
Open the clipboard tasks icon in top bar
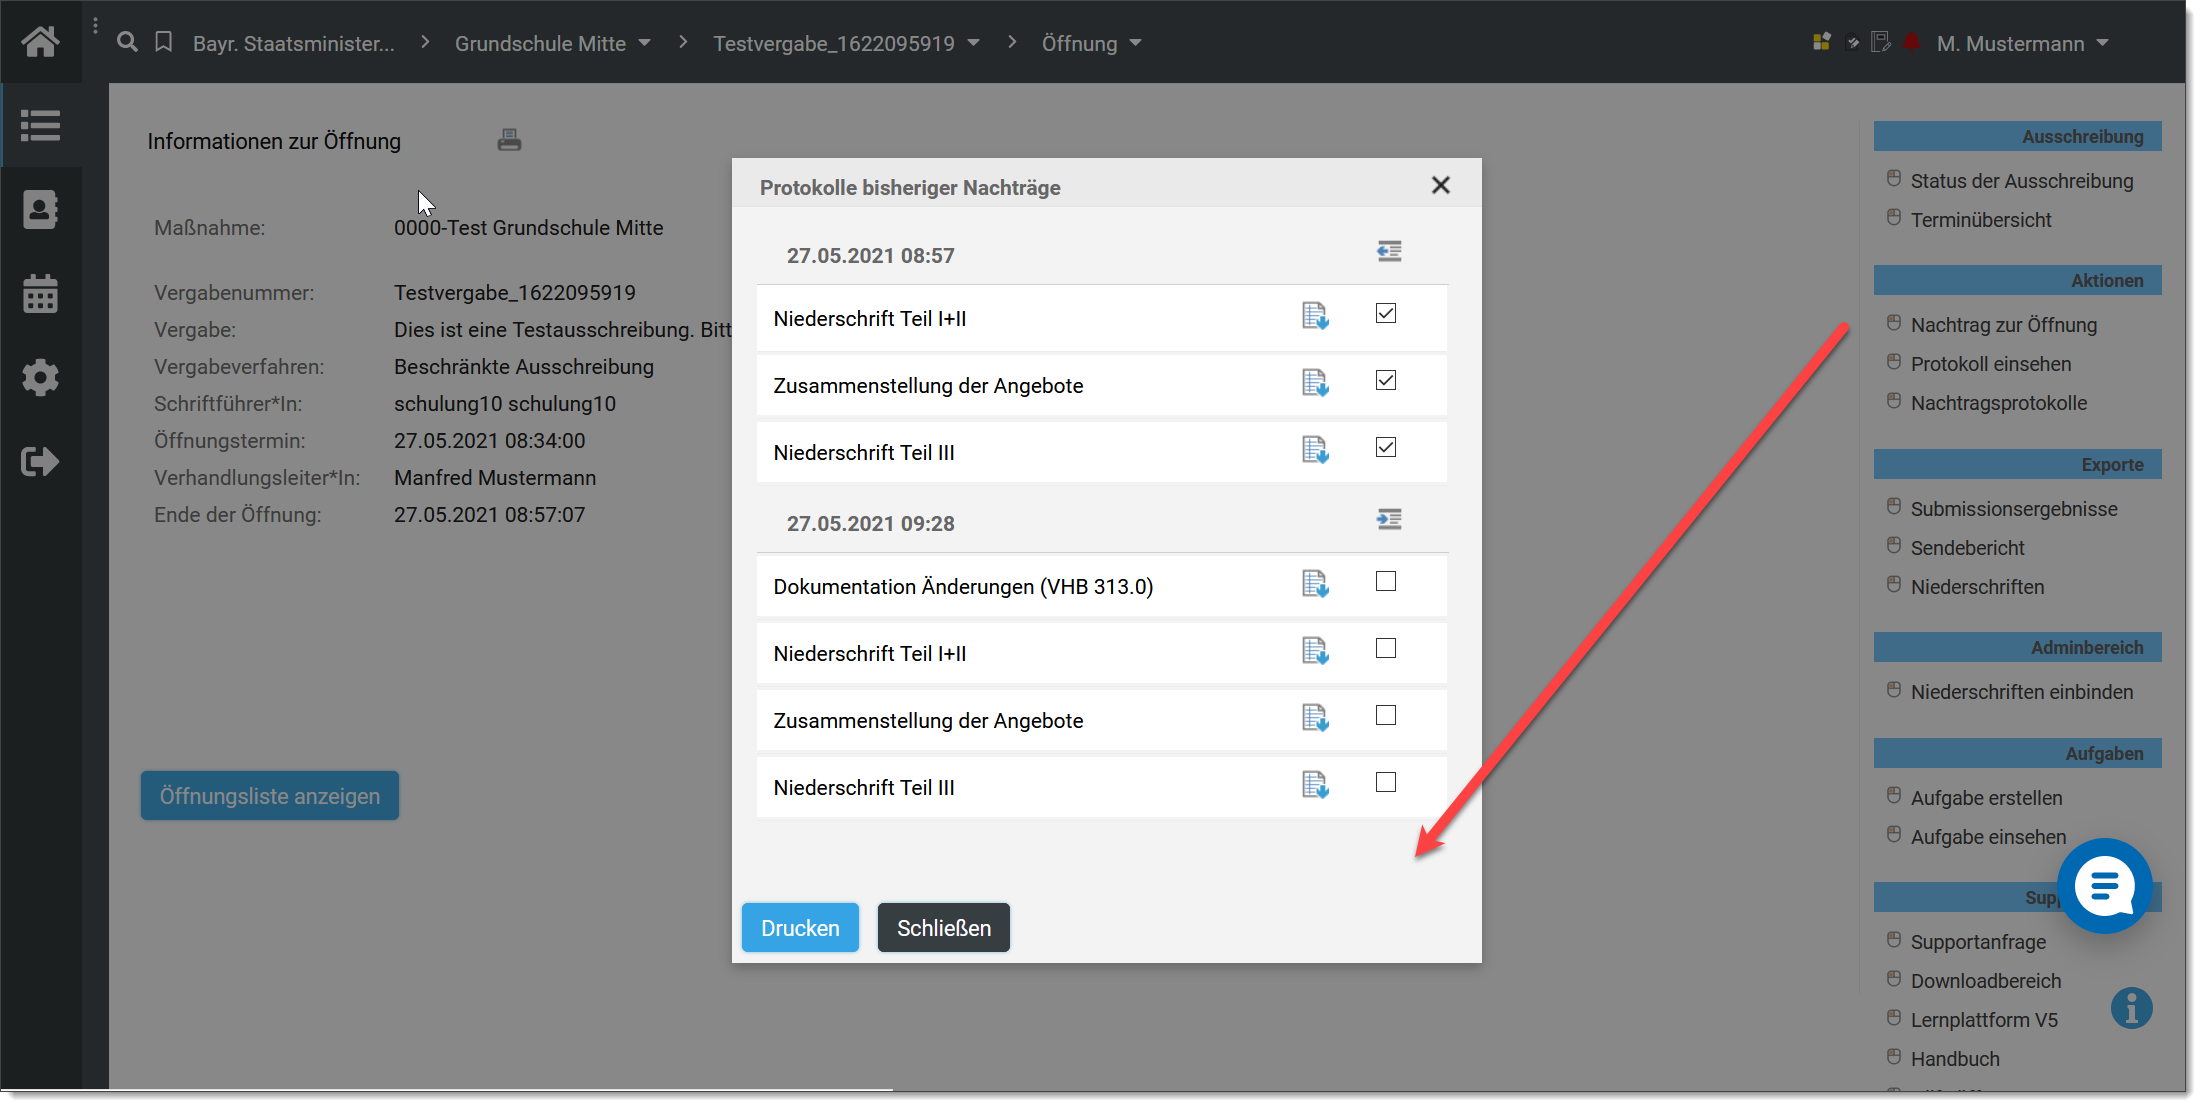[1852, 42]
